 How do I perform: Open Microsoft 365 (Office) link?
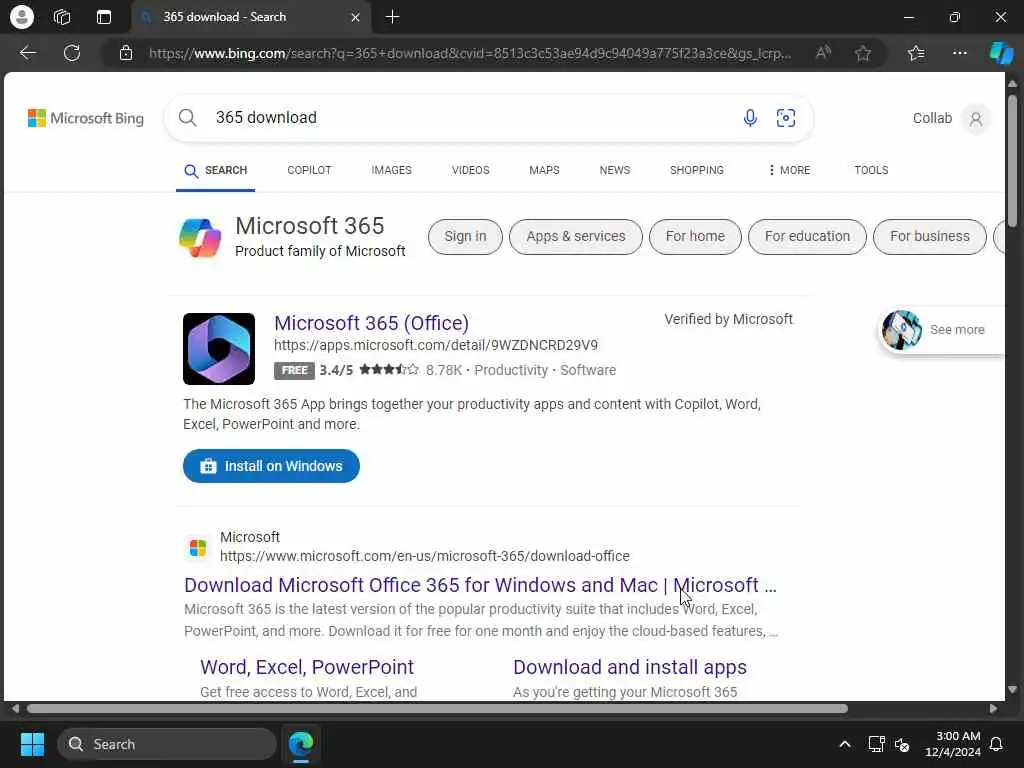click(372, 323)
